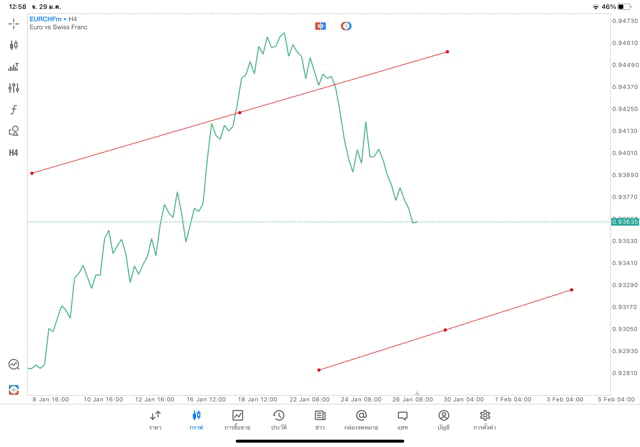Open the ประวัติ history tab
The image size is (640, 447).
278,419
